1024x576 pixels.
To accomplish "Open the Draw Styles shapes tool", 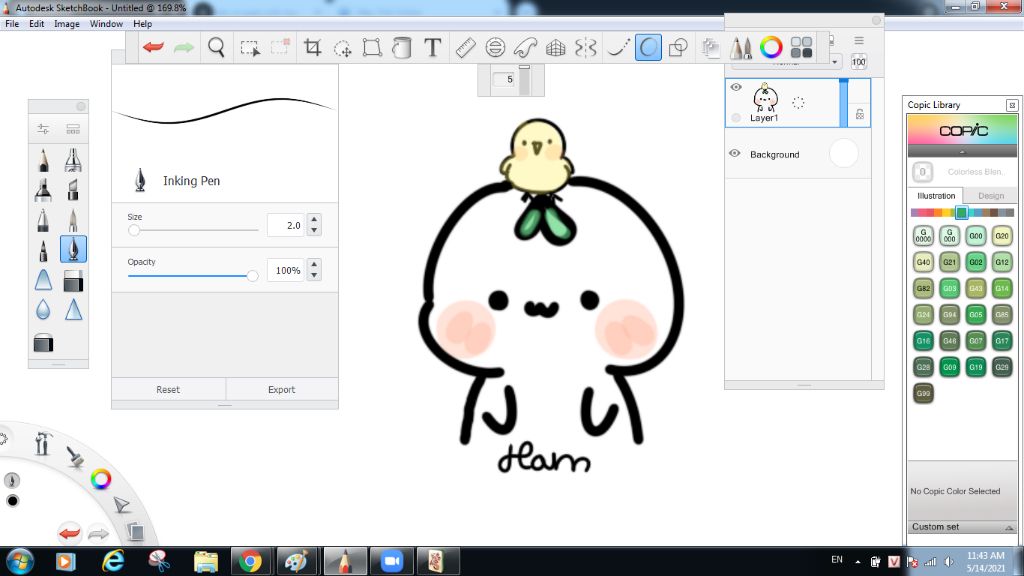I will pyautogui.click(x=679, y=47).
